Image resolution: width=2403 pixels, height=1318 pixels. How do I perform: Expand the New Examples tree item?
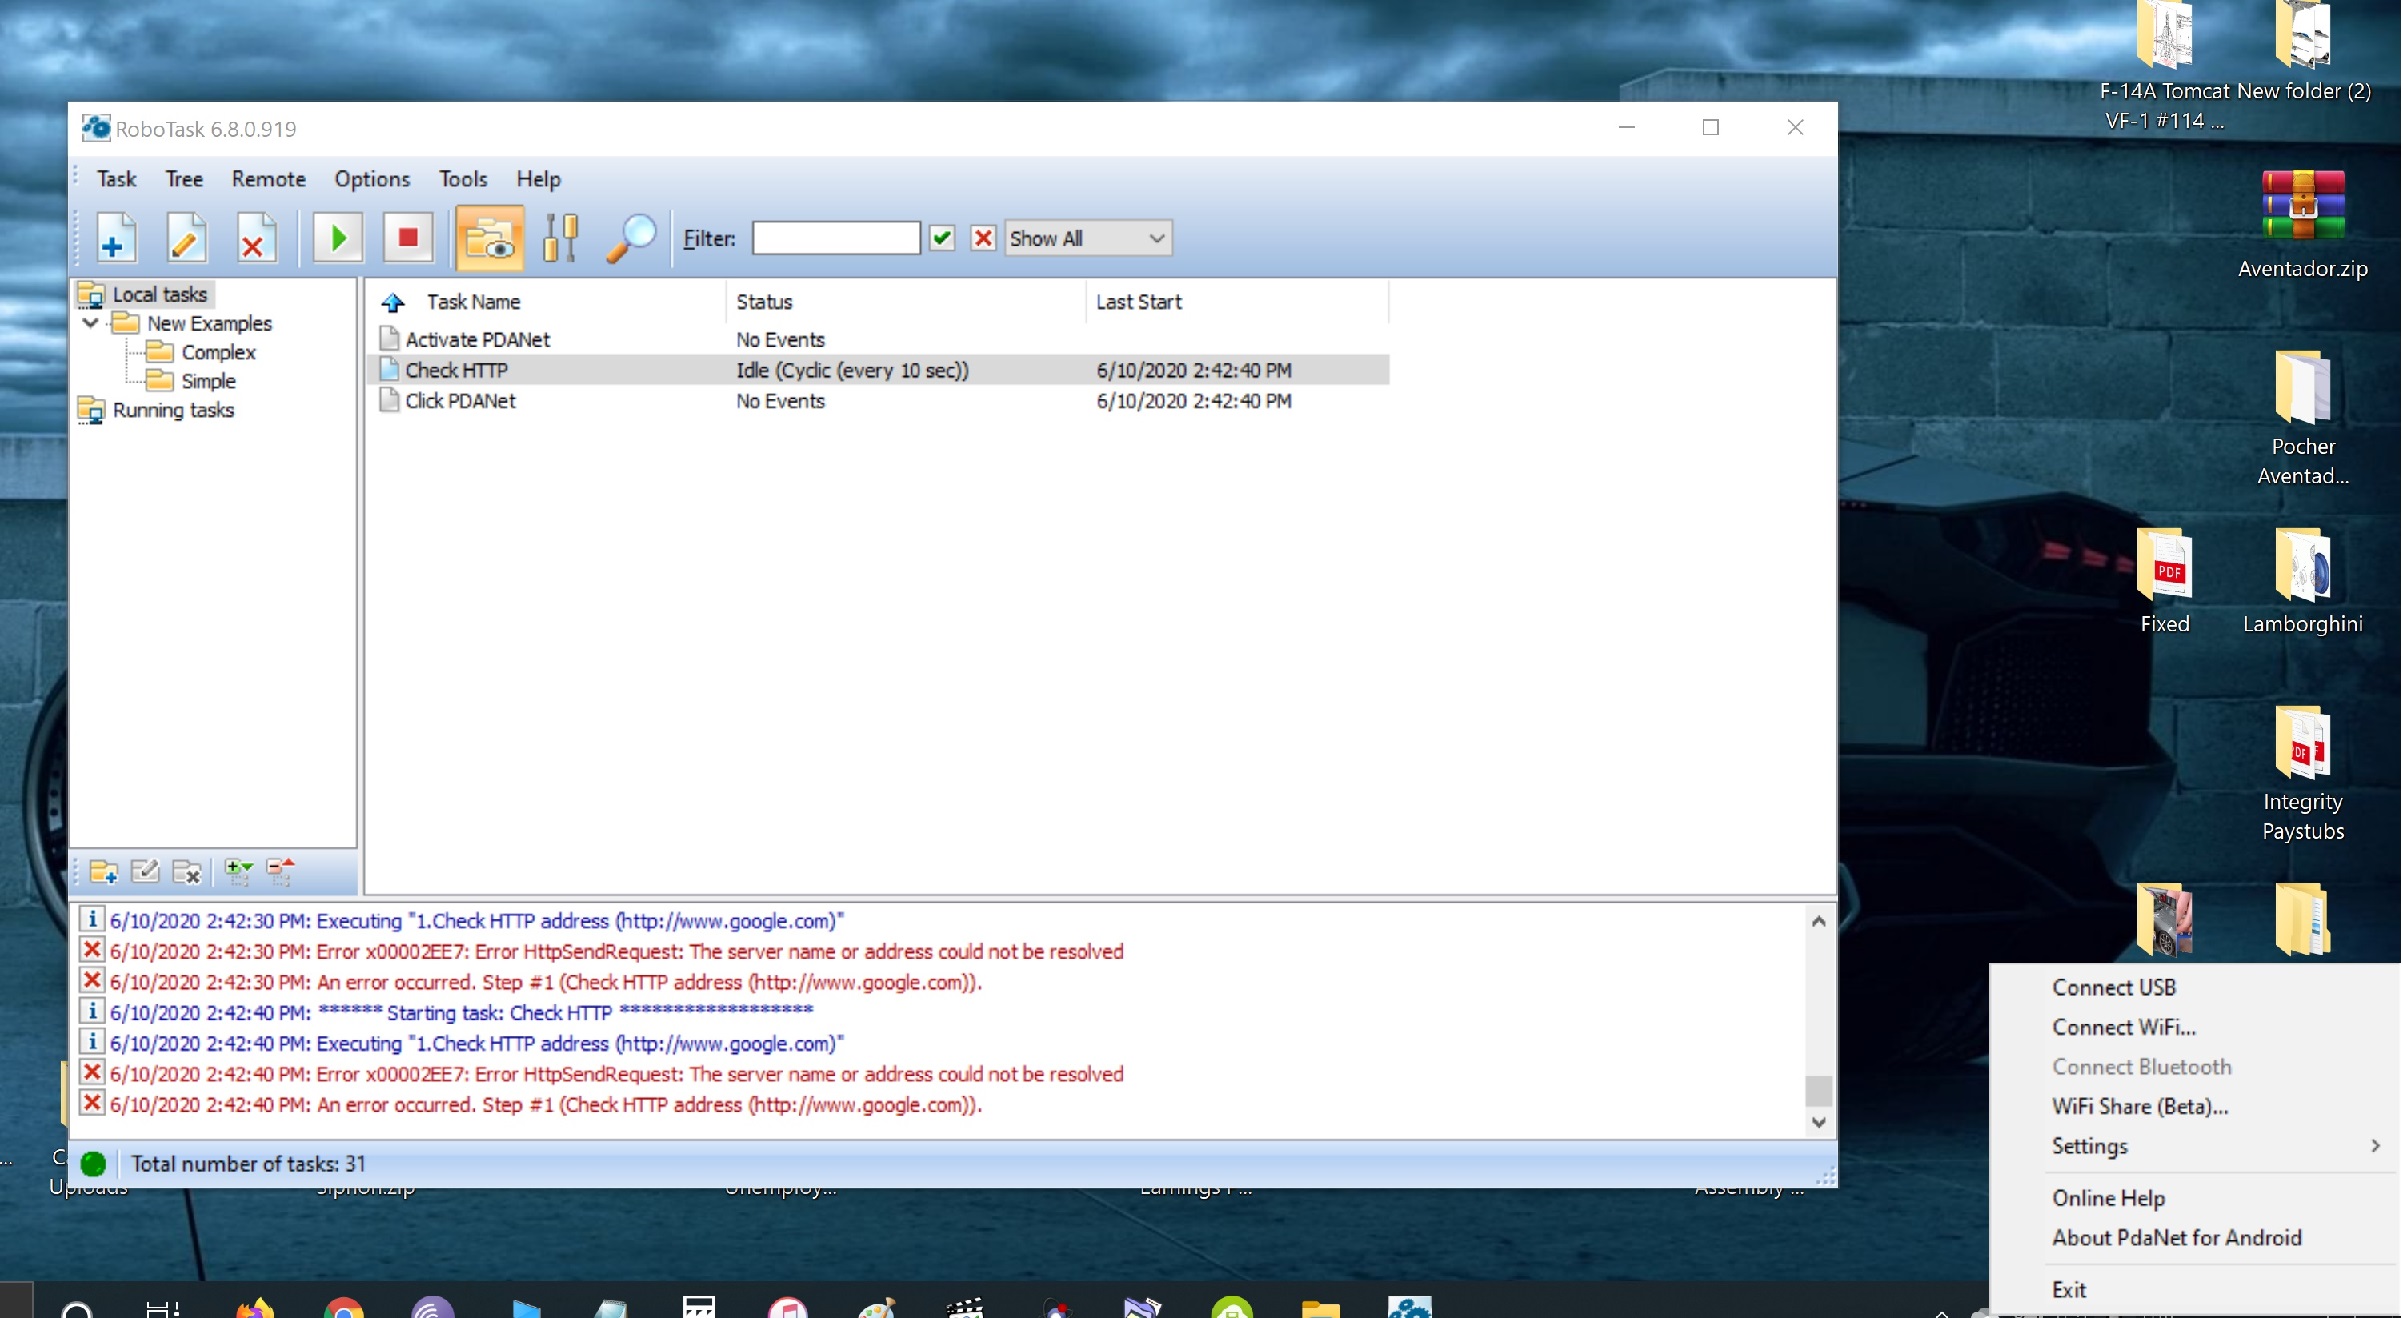click(x=89, y=323)
